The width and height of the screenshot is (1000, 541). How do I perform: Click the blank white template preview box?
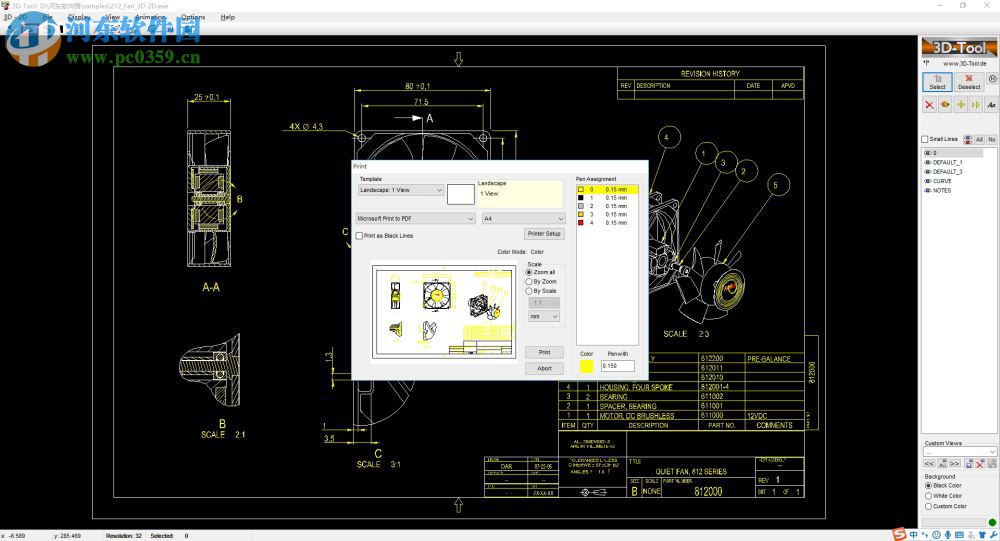(460, 194)
